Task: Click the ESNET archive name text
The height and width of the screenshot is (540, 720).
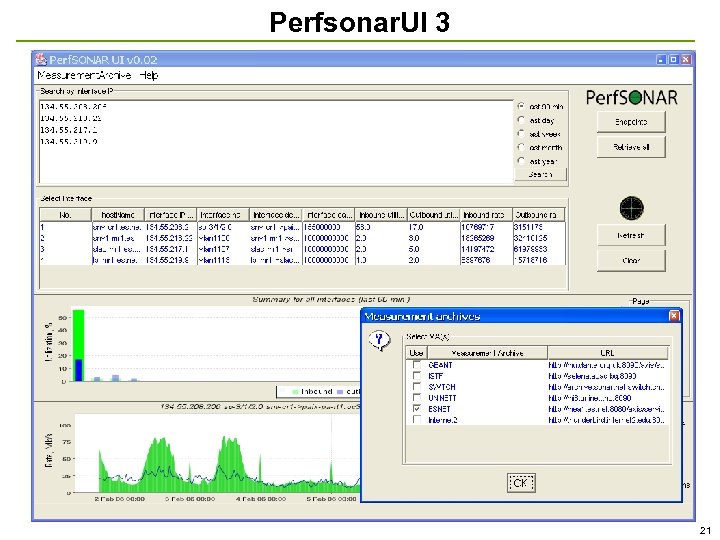Action: coord(439,409)
